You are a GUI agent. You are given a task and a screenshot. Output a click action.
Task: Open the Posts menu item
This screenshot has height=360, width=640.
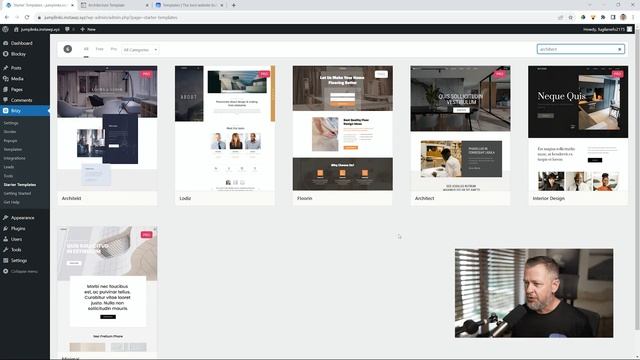tap(16, 68)
